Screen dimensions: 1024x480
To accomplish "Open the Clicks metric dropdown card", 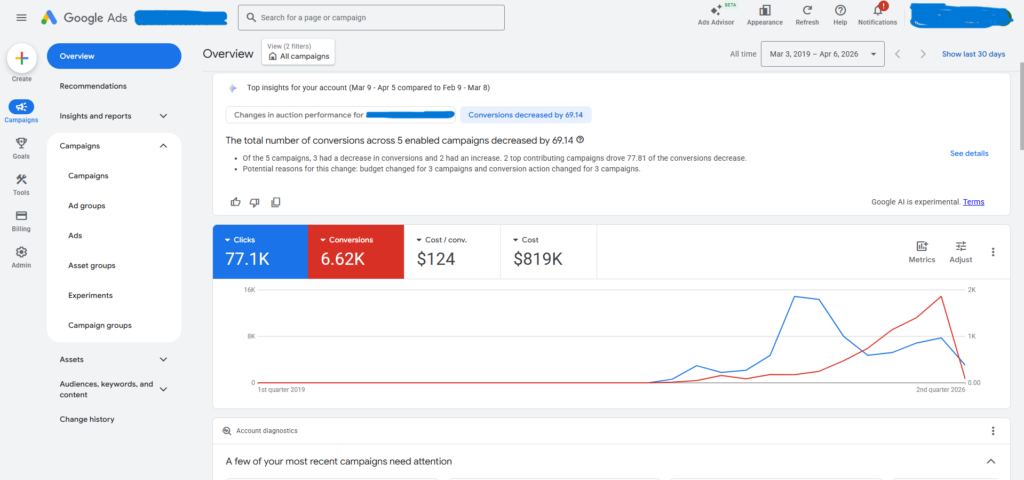I will coord(258,250).
